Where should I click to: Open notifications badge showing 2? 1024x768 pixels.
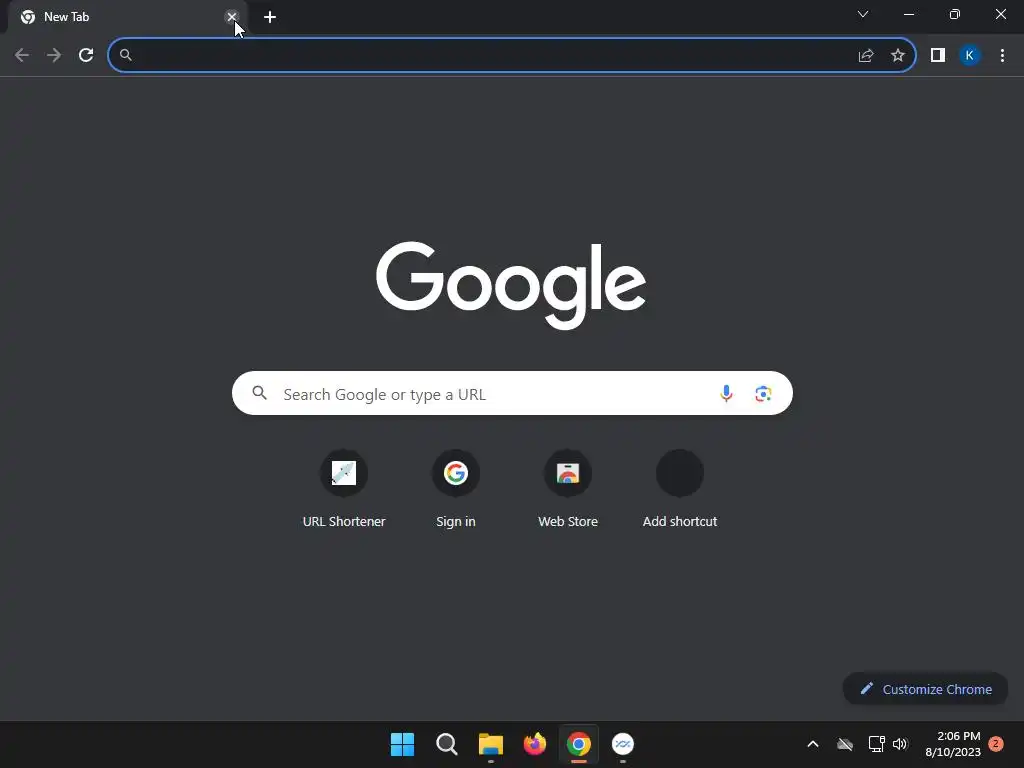(x=996, y=744)
